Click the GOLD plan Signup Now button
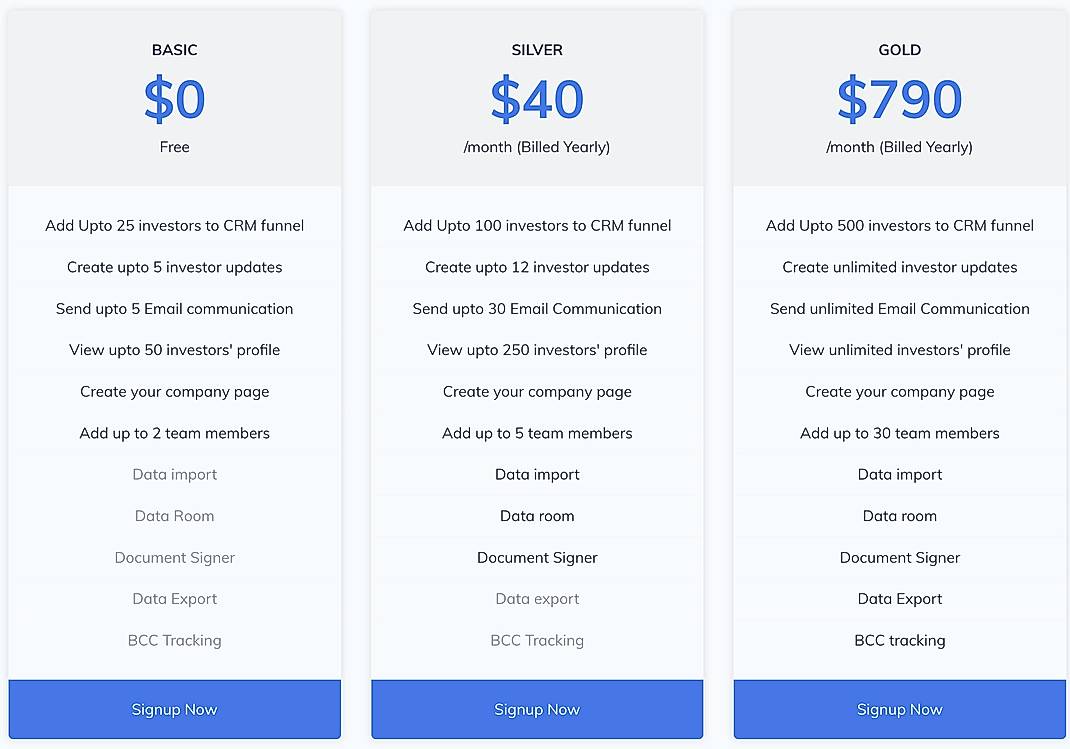The width and height of the screenshot is (1070, 749). [x=899, y=709]
